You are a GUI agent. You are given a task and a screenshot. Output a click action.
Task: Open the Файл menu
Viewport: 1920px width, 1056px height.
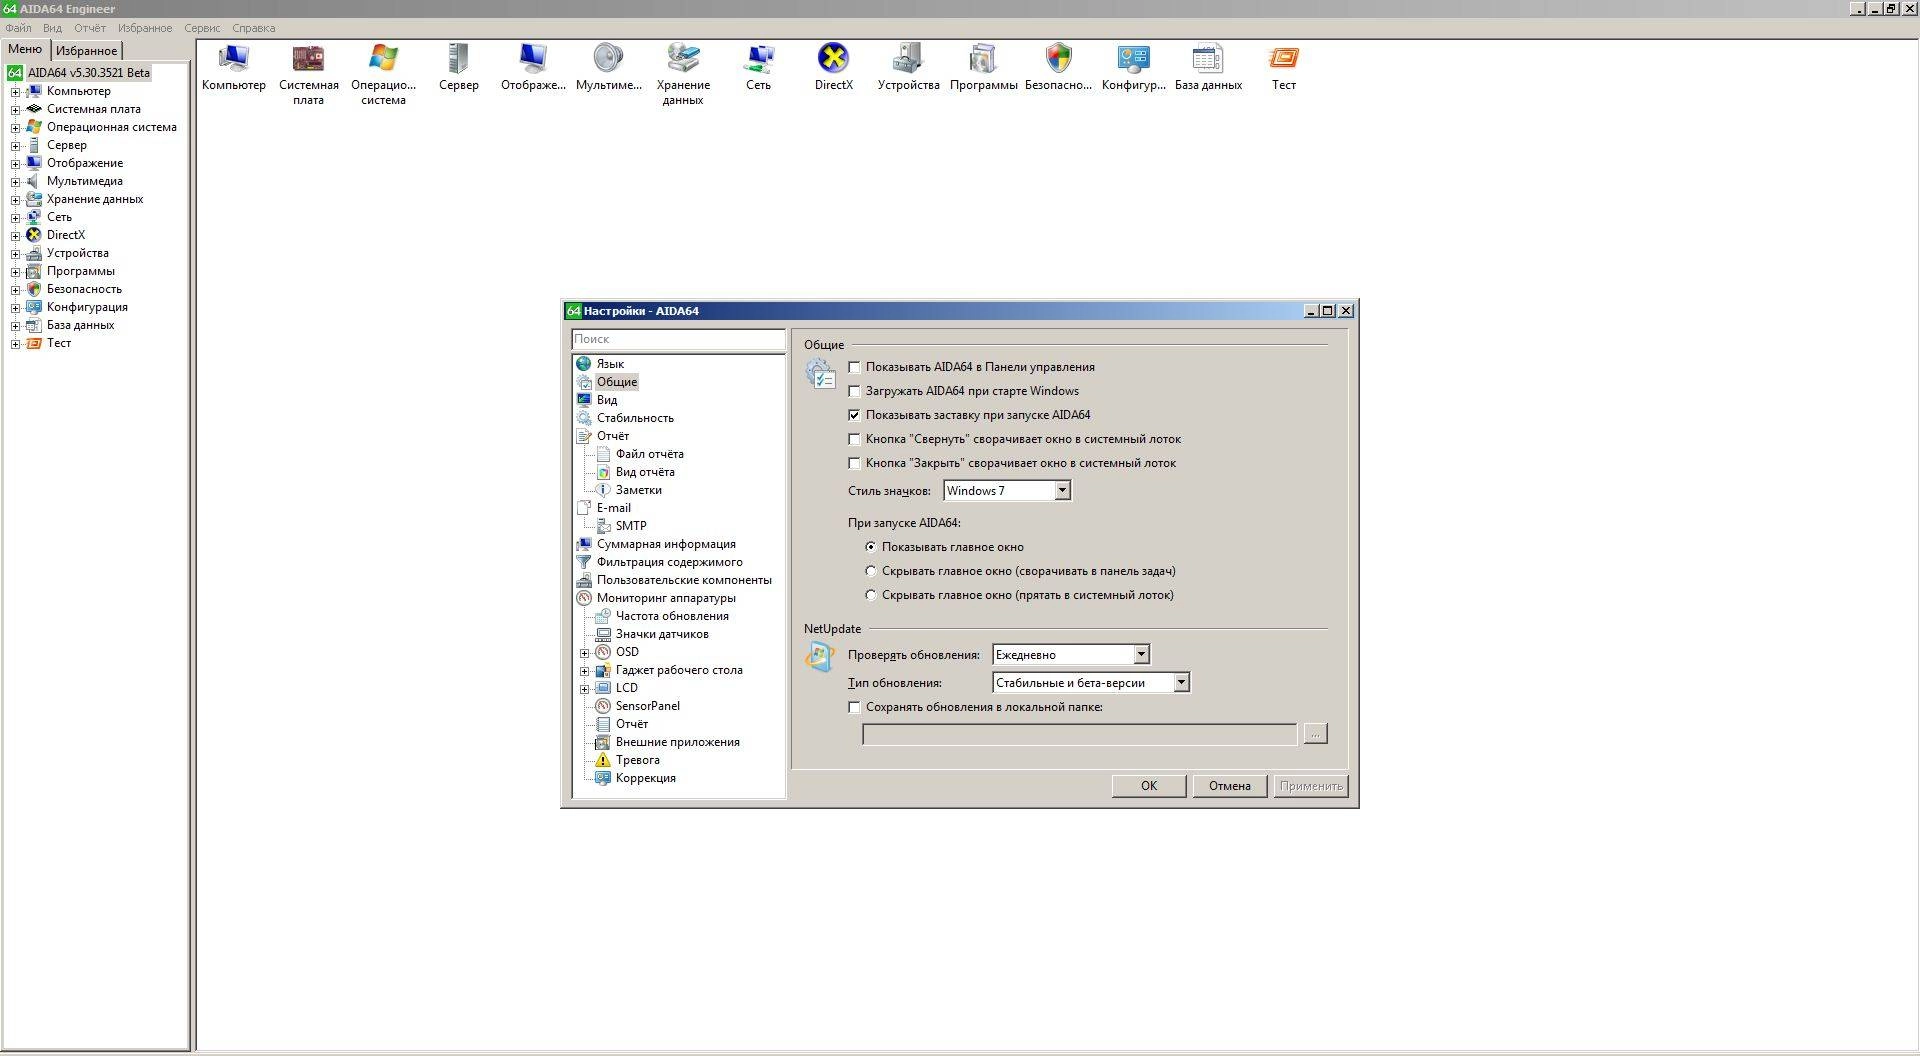coord(18,28)
